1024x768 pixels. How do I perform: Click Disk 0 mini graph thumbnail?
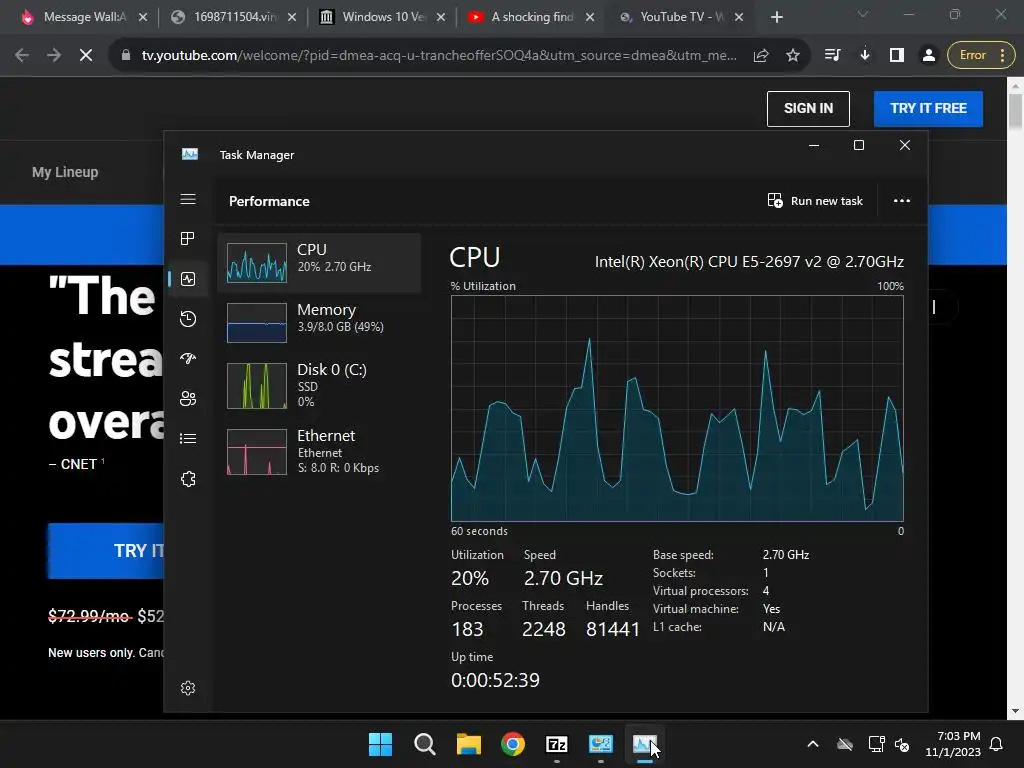pos(257,386)
